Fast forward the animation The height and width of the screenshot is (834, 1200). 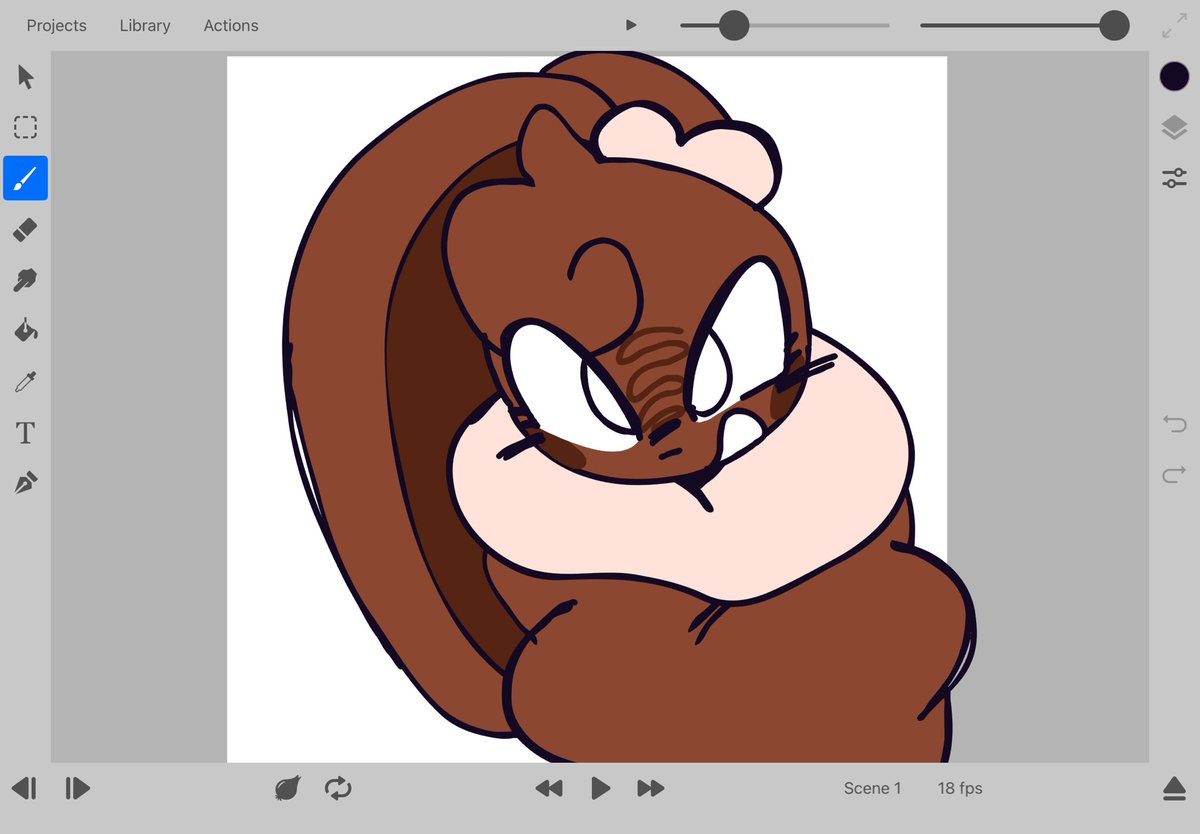(x=651, y=788)
